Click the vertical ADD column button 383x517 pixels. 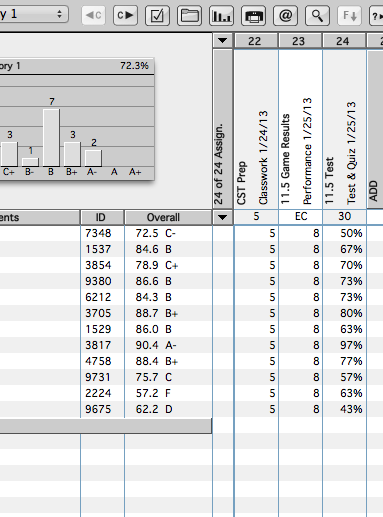[x=375, y=129]
